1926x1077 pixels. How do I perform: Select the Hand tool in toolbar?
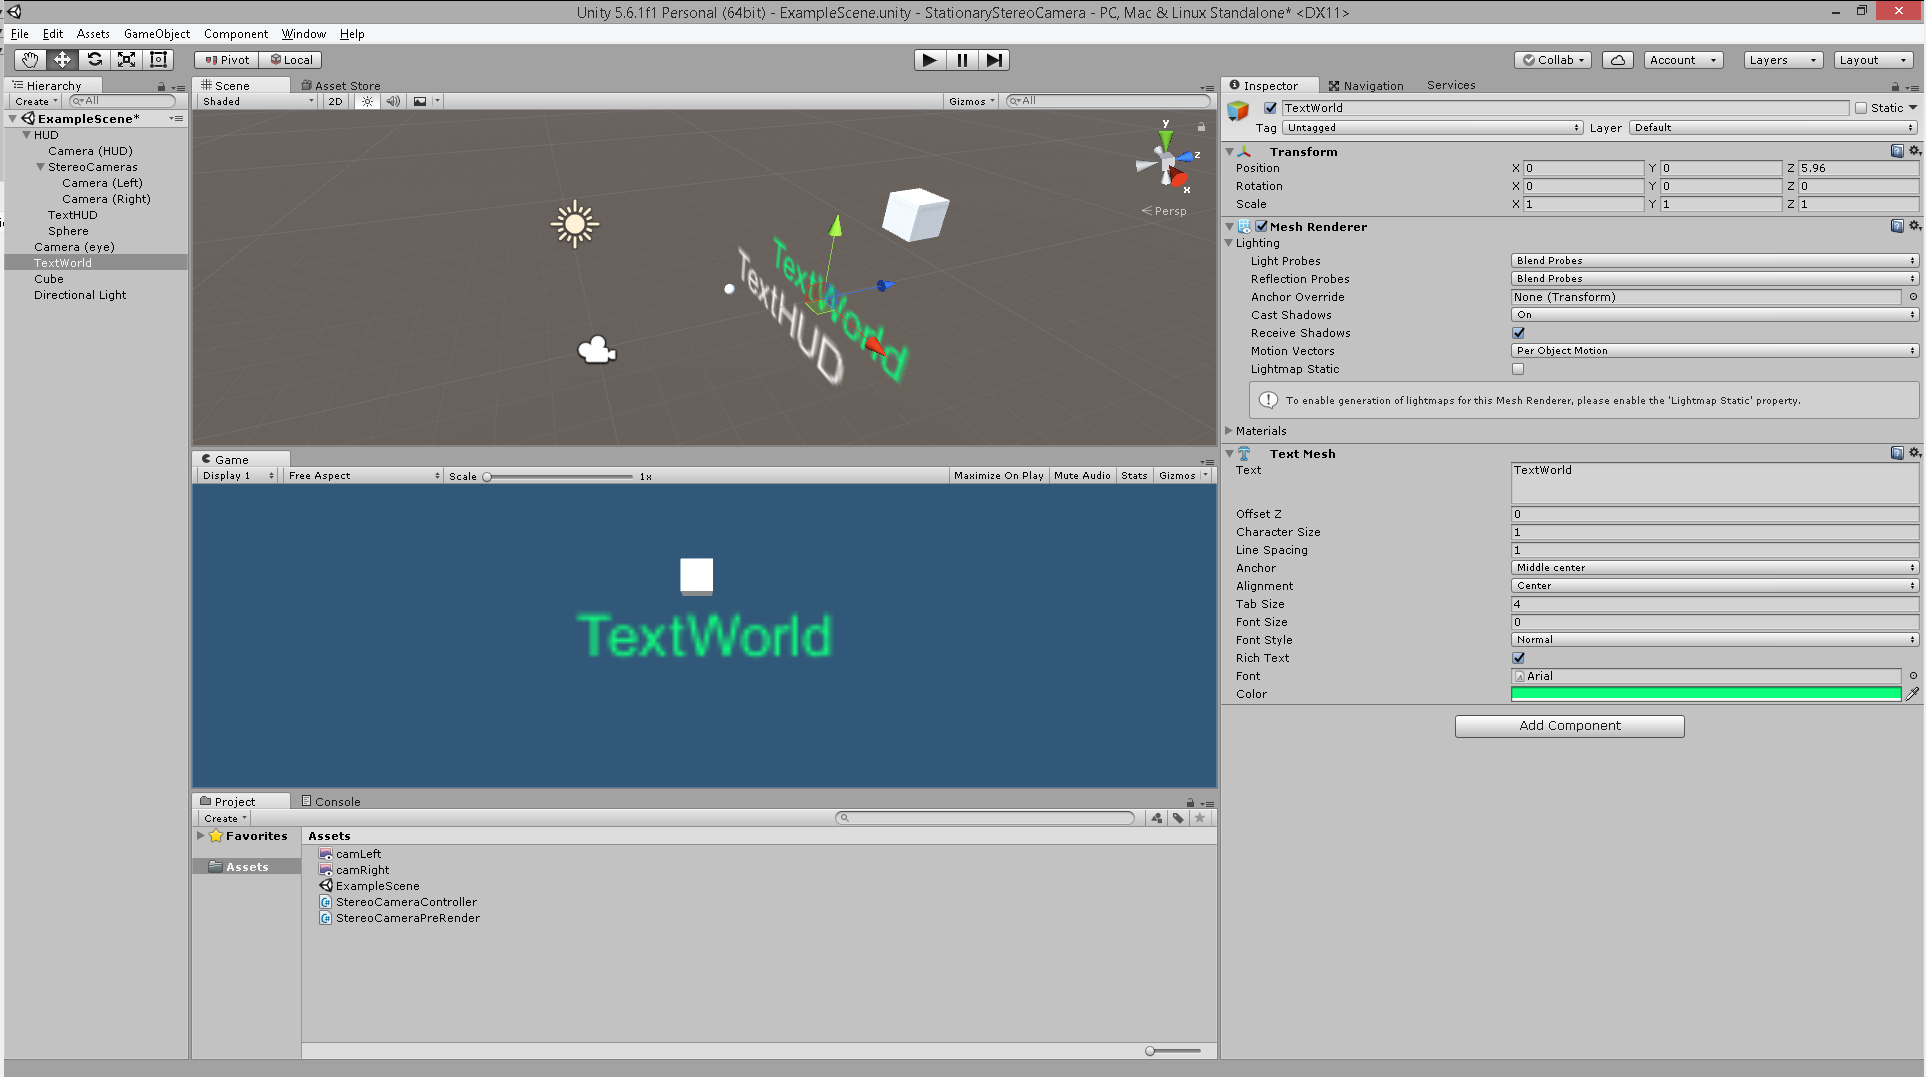(30, 60)
